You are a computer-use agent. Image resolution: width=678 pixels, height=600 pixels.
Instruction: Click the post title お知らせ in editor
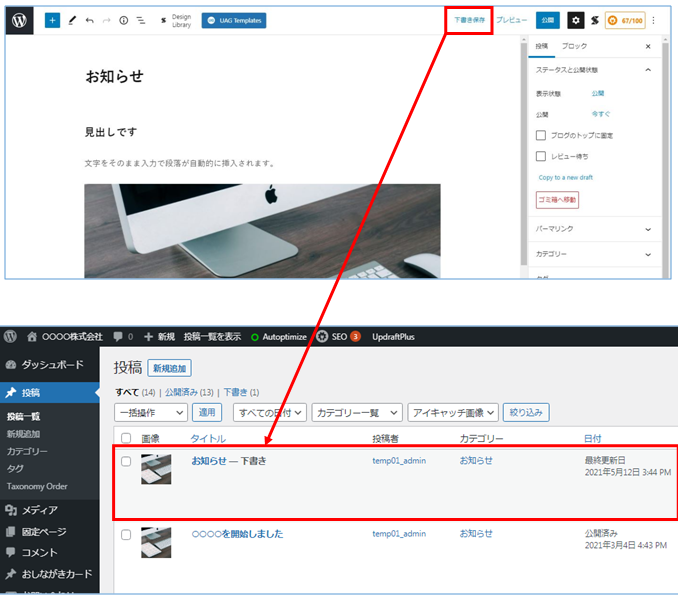click(114, 77)
